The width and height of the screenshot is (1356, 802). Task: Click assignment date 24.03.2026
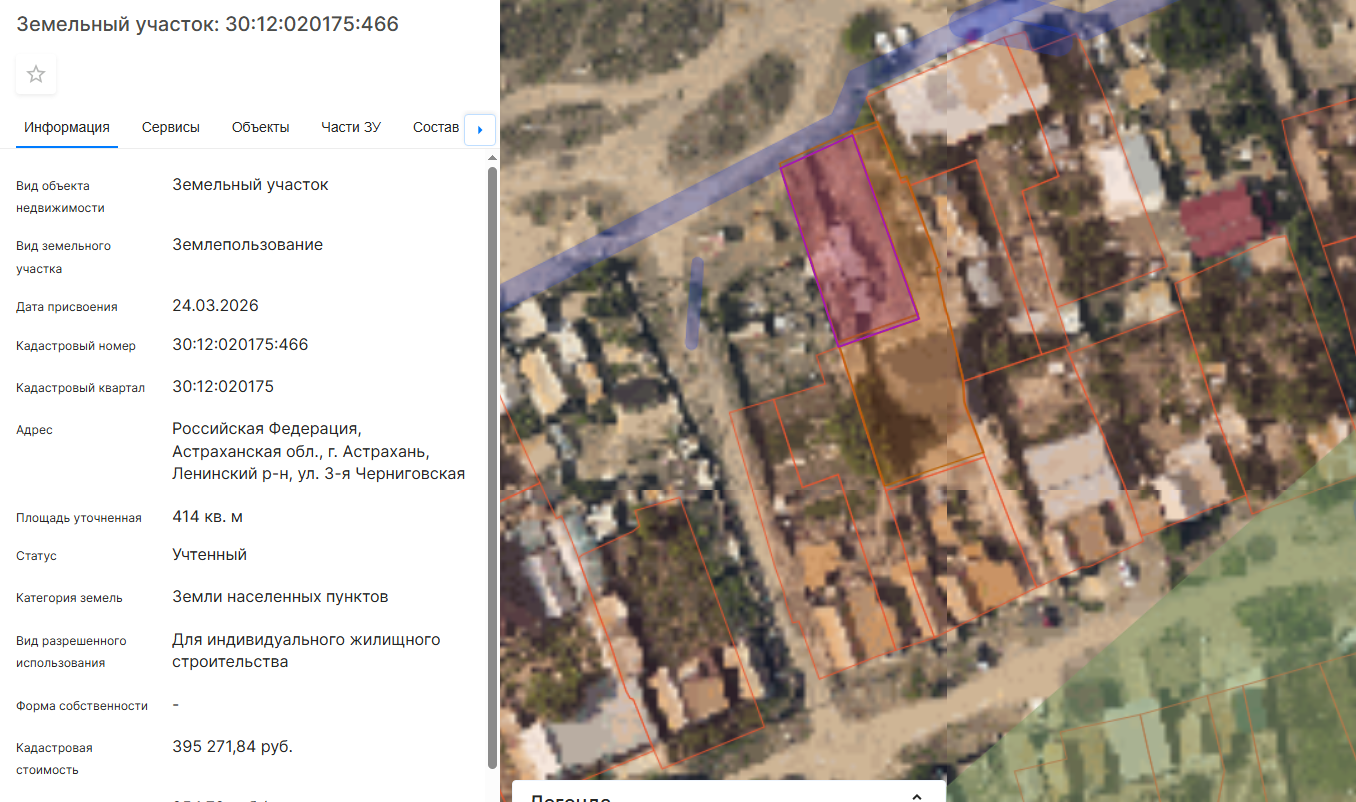click(x=215, y=306)
